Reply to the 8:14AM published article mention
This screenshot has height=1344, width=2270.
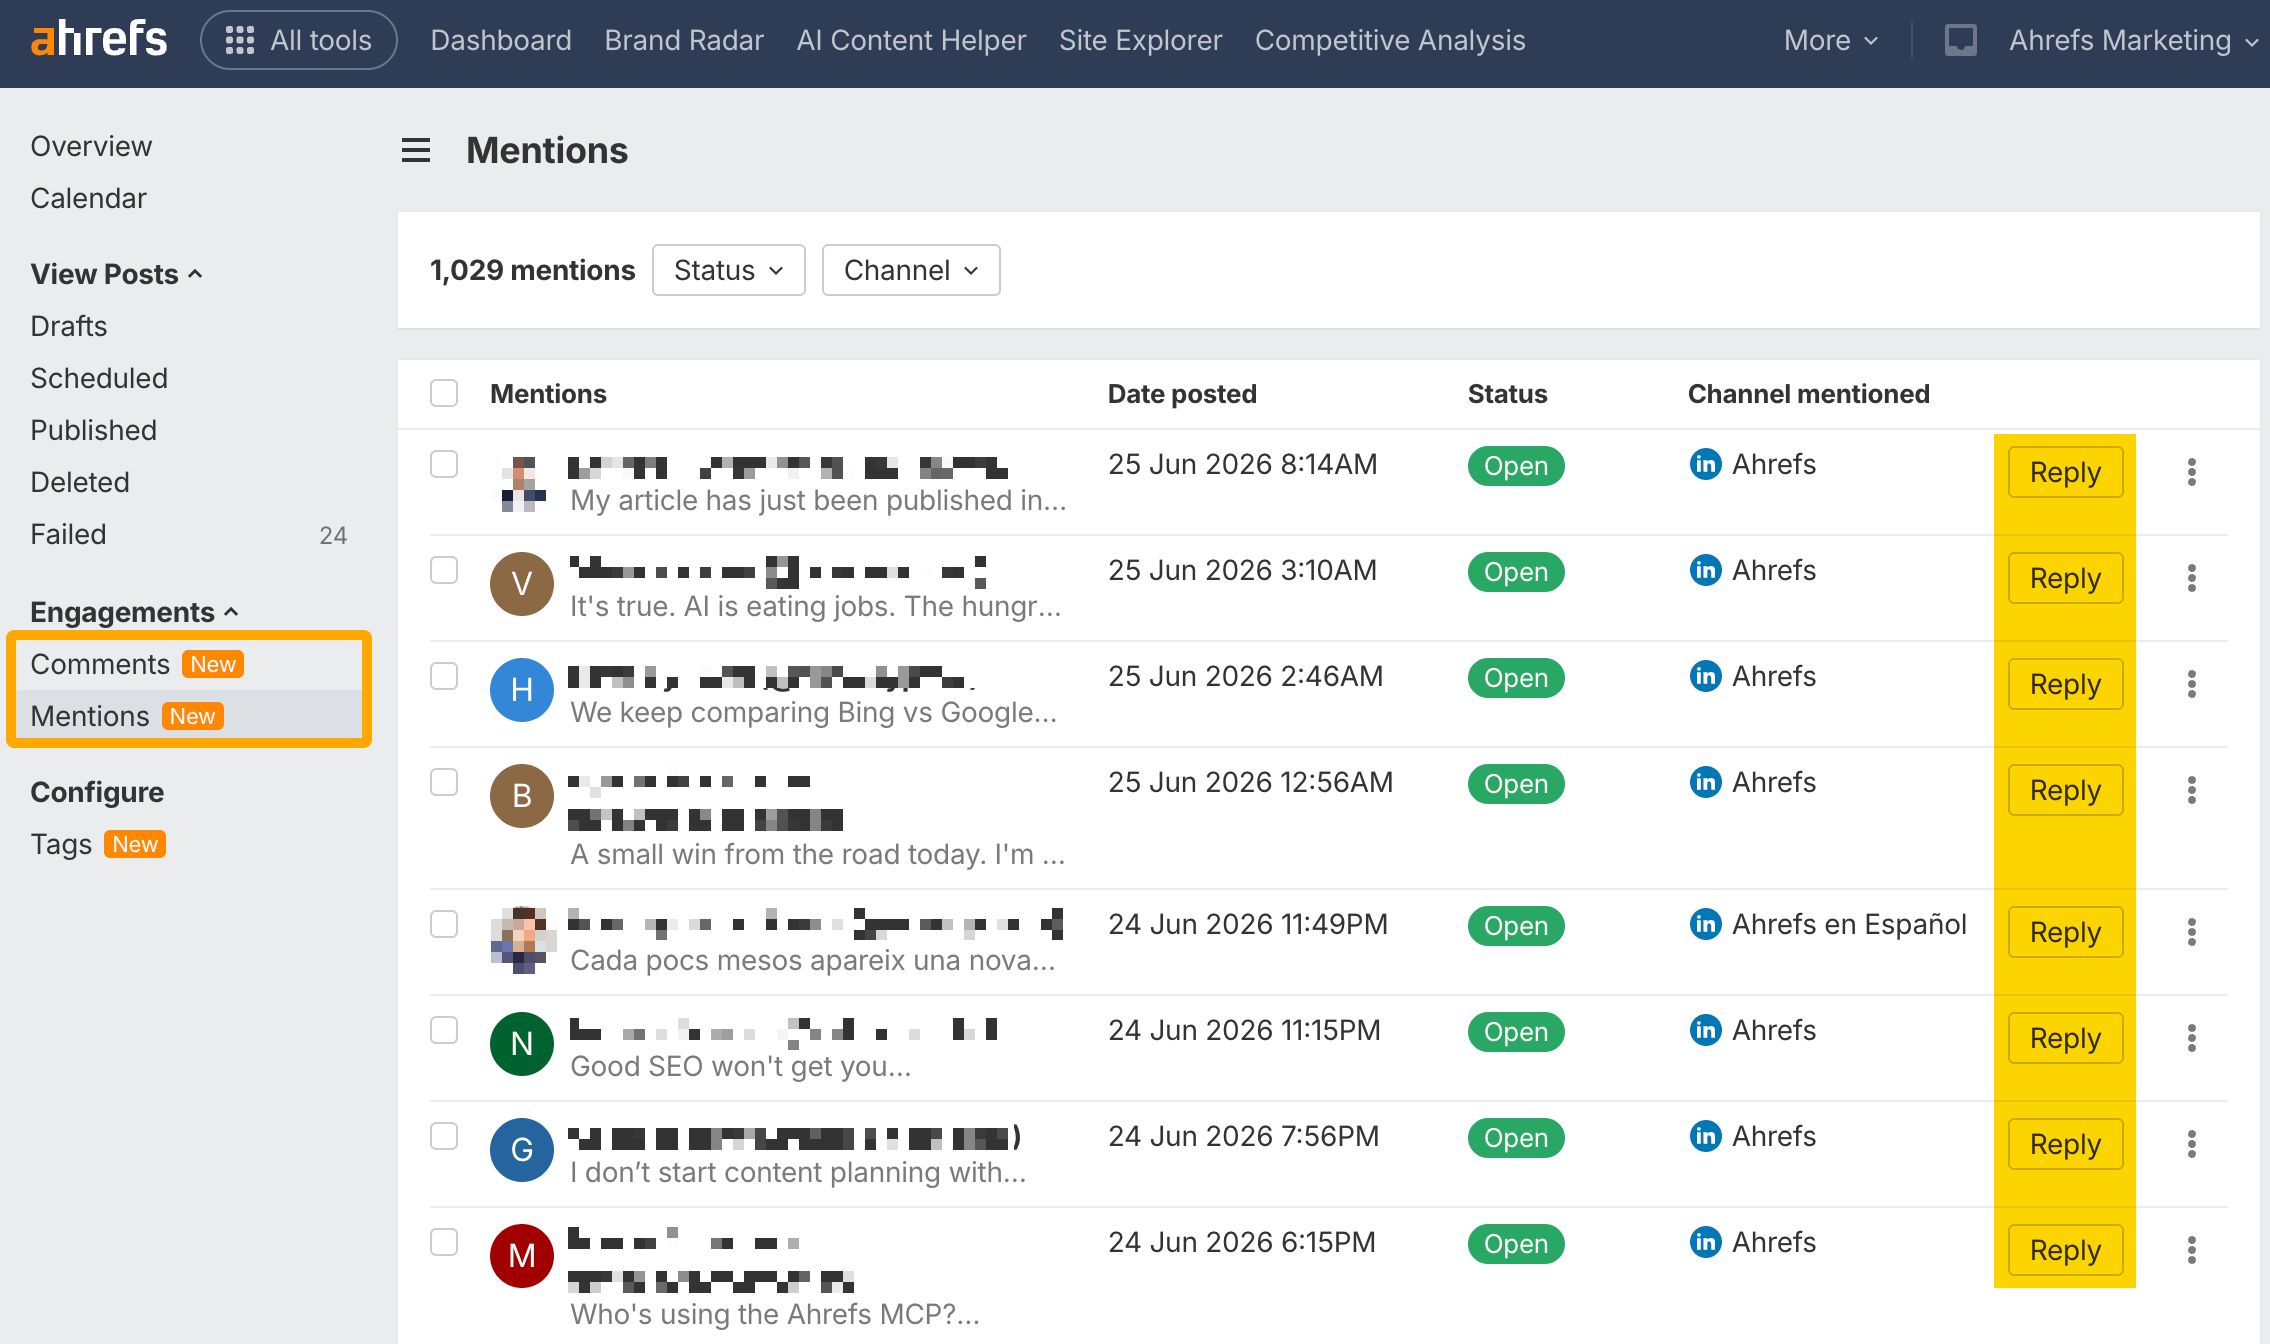pos(2065,472)
